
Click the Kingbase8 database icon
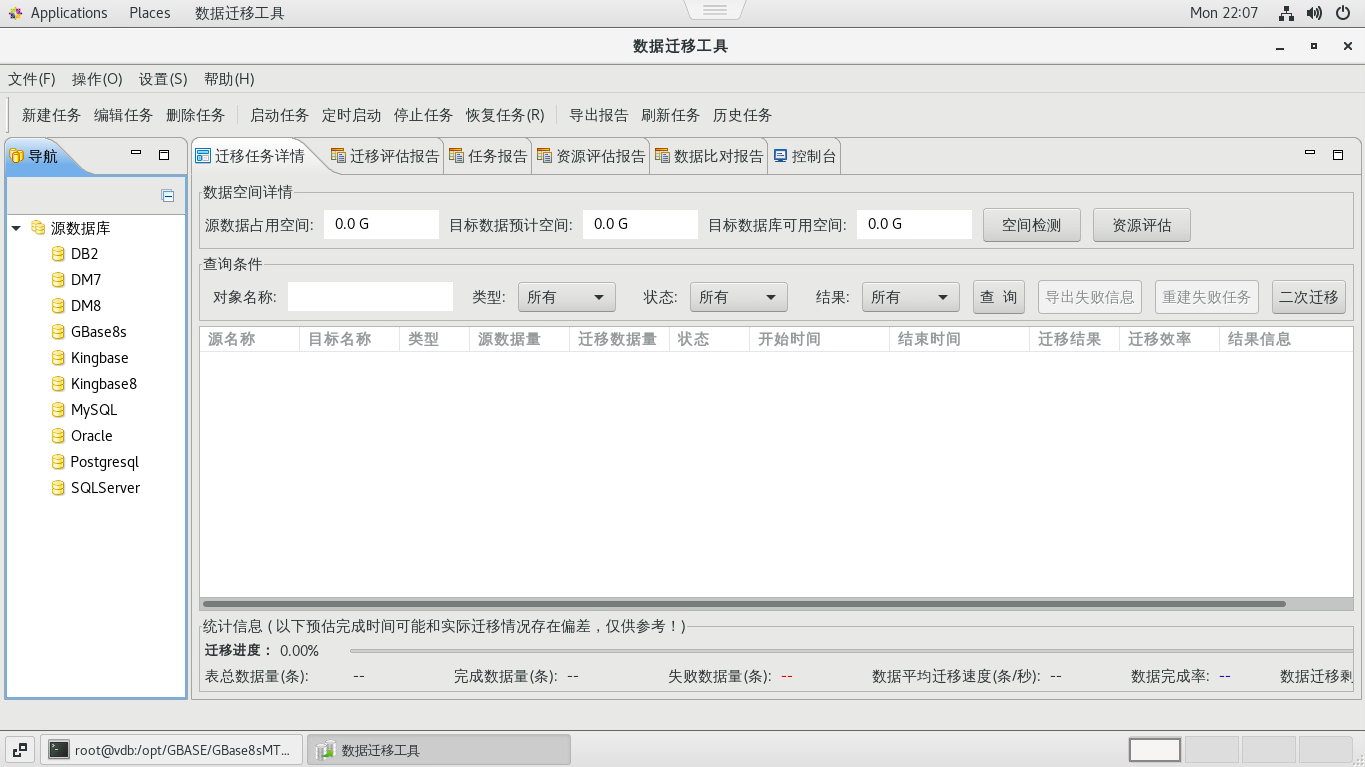tap(58, 384)
